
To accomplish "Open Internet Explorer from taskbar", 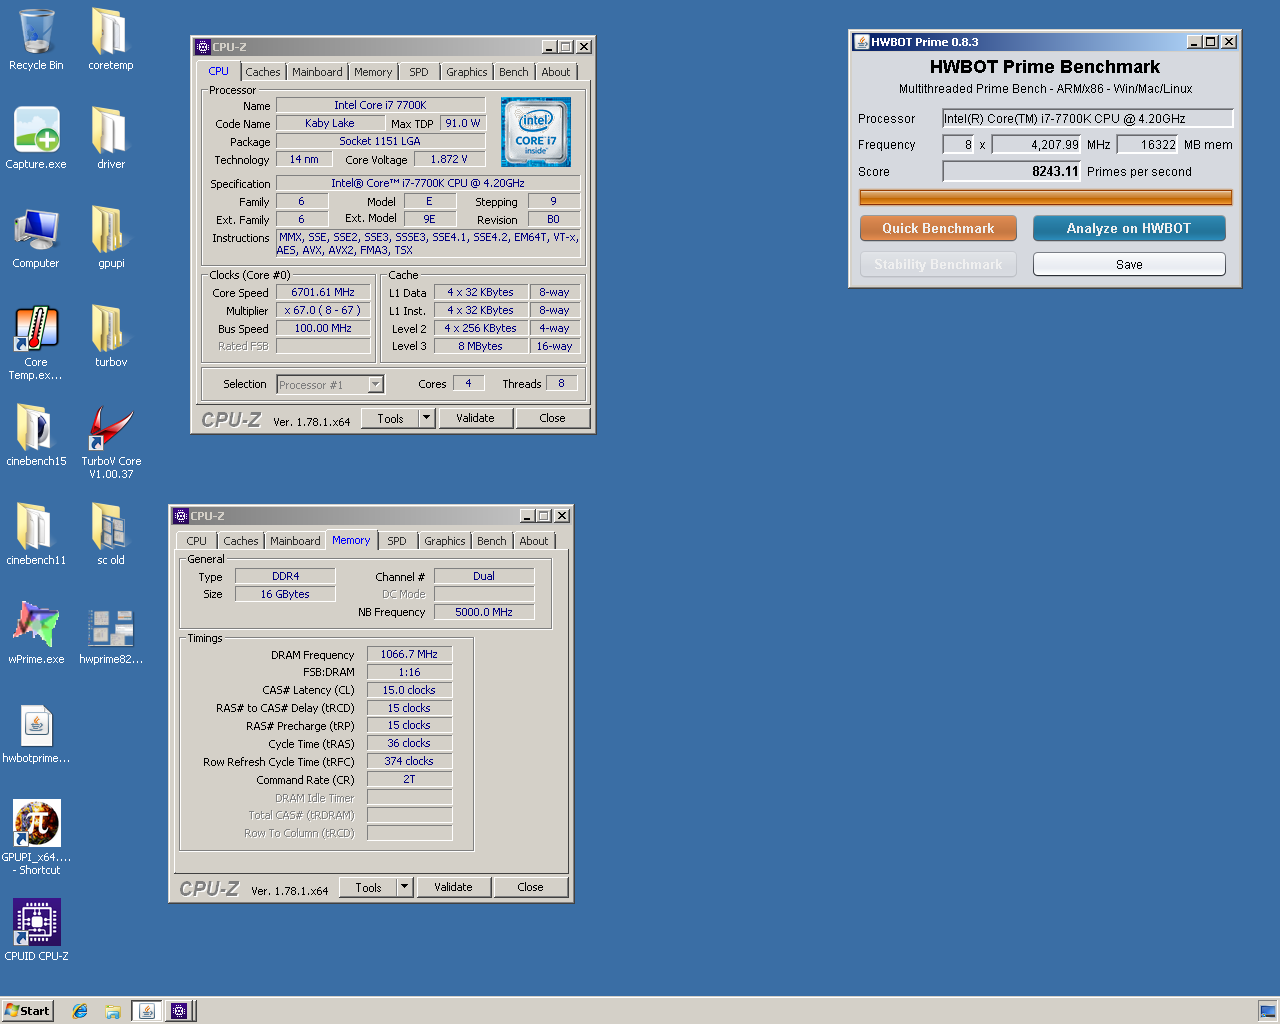I will pyautogui.click(x=80, y=1011).
